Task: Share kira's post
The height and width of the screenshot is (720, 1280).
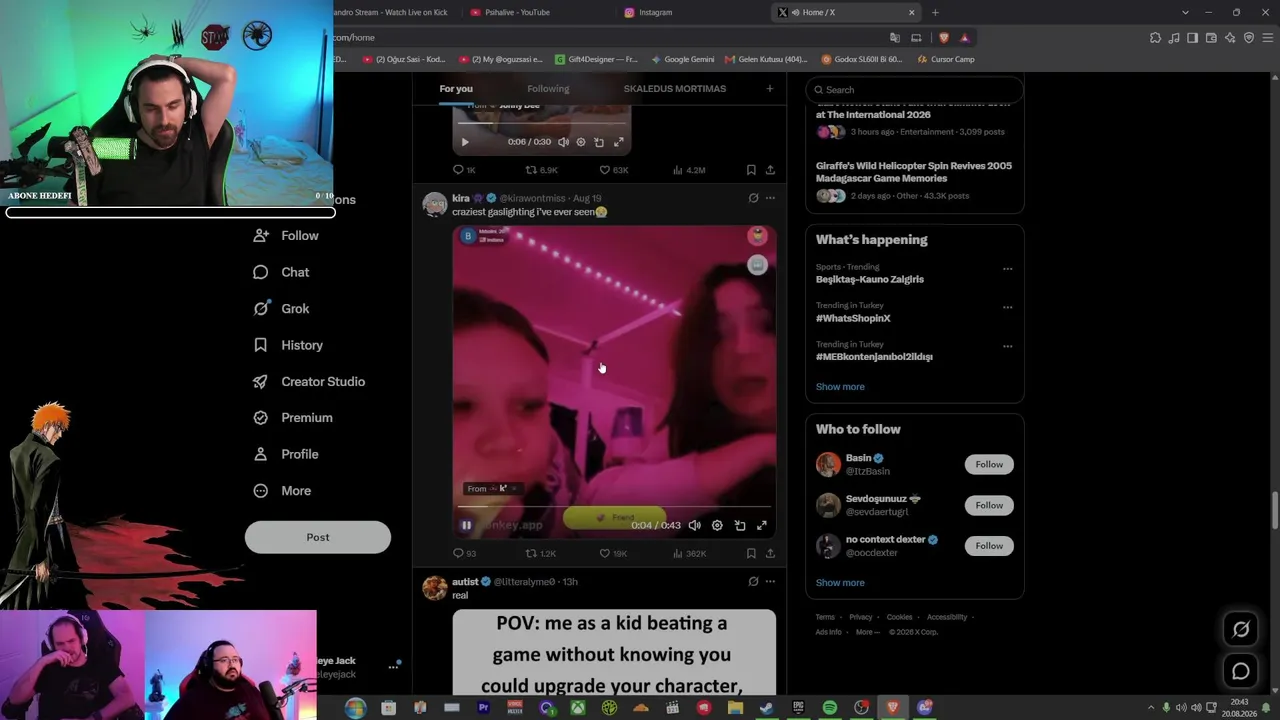Action: pos(770,553)
